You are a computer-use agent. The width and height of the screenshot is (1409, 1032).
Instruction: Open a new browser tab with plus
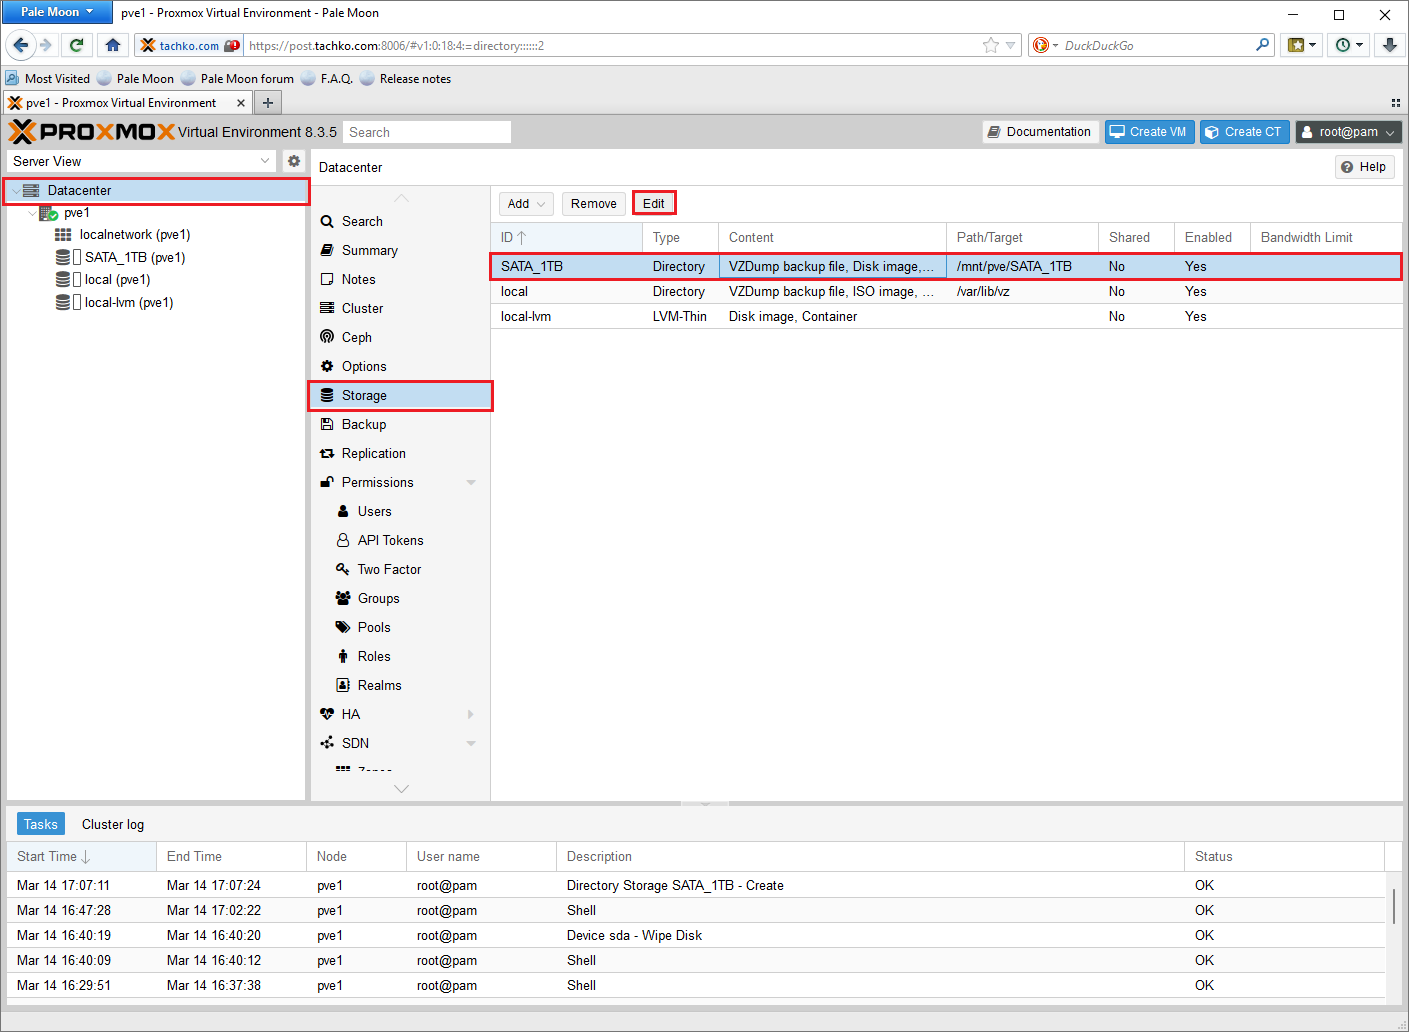tap(268, 102)
